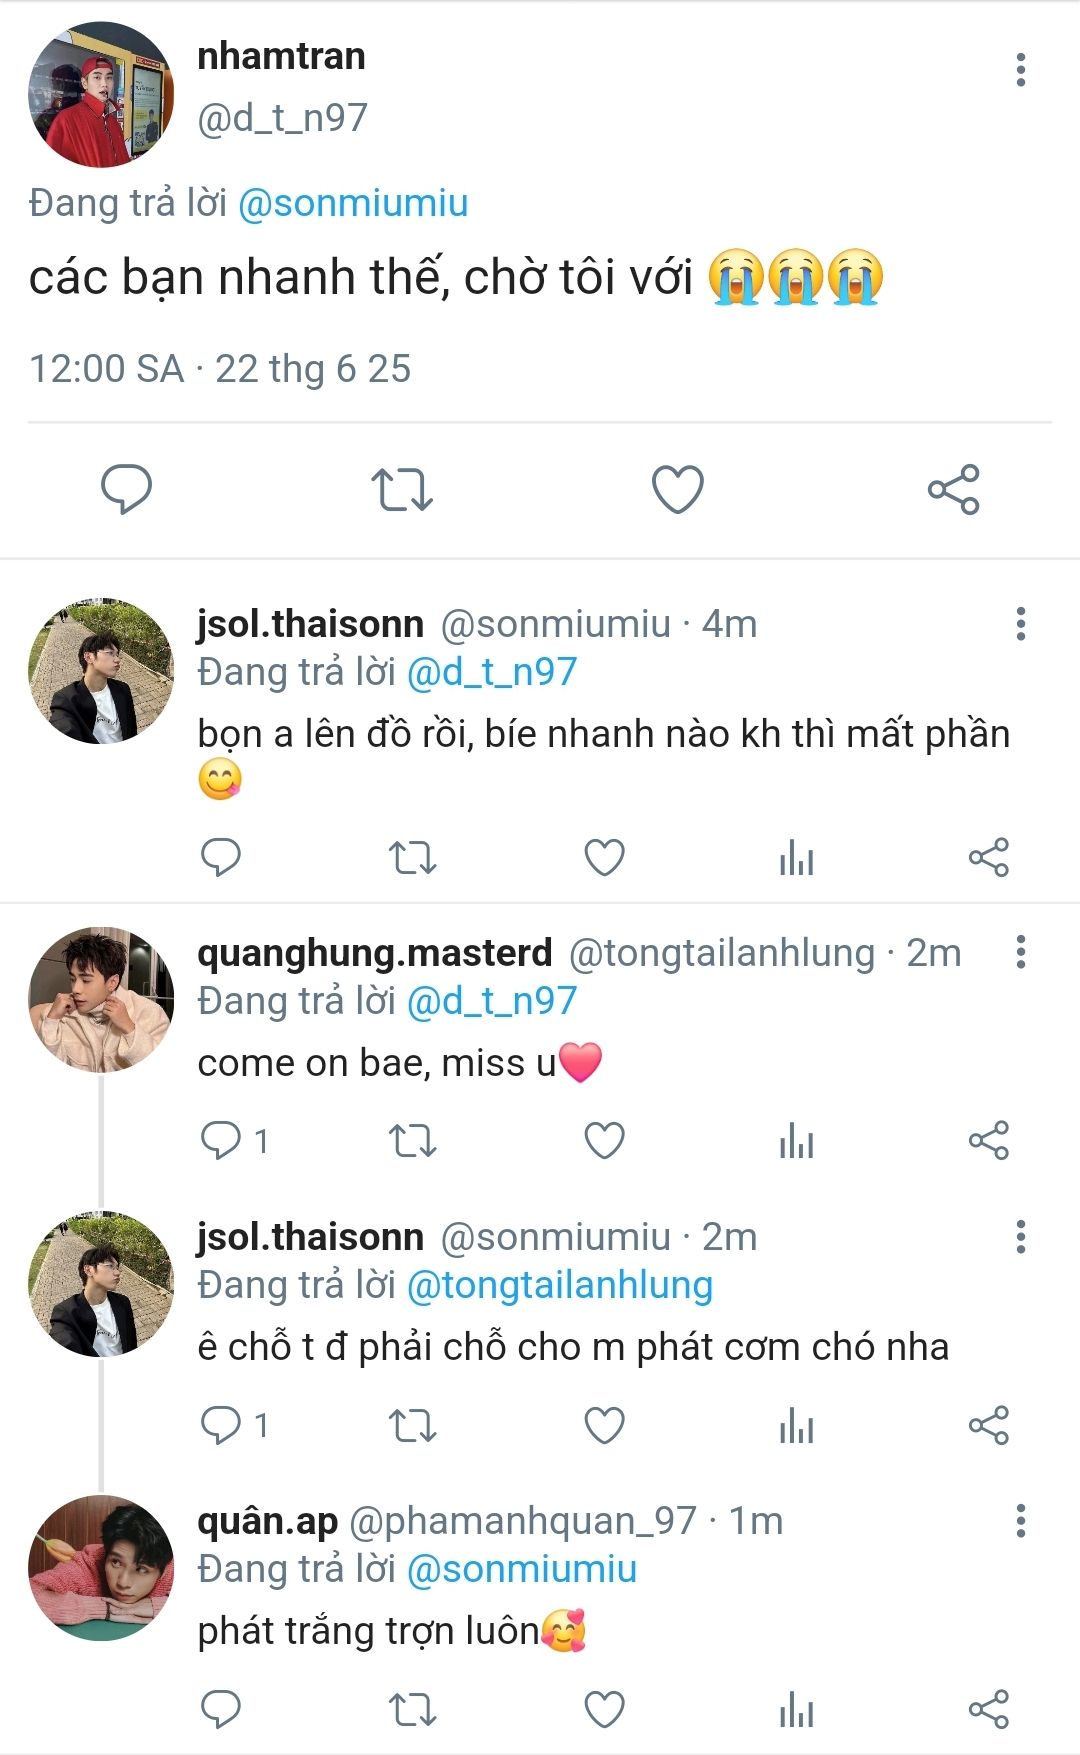Screen dimensions: 1080x1755
Task: View analytics for quanghung.masterd's reply
Action: (796, 1140)
